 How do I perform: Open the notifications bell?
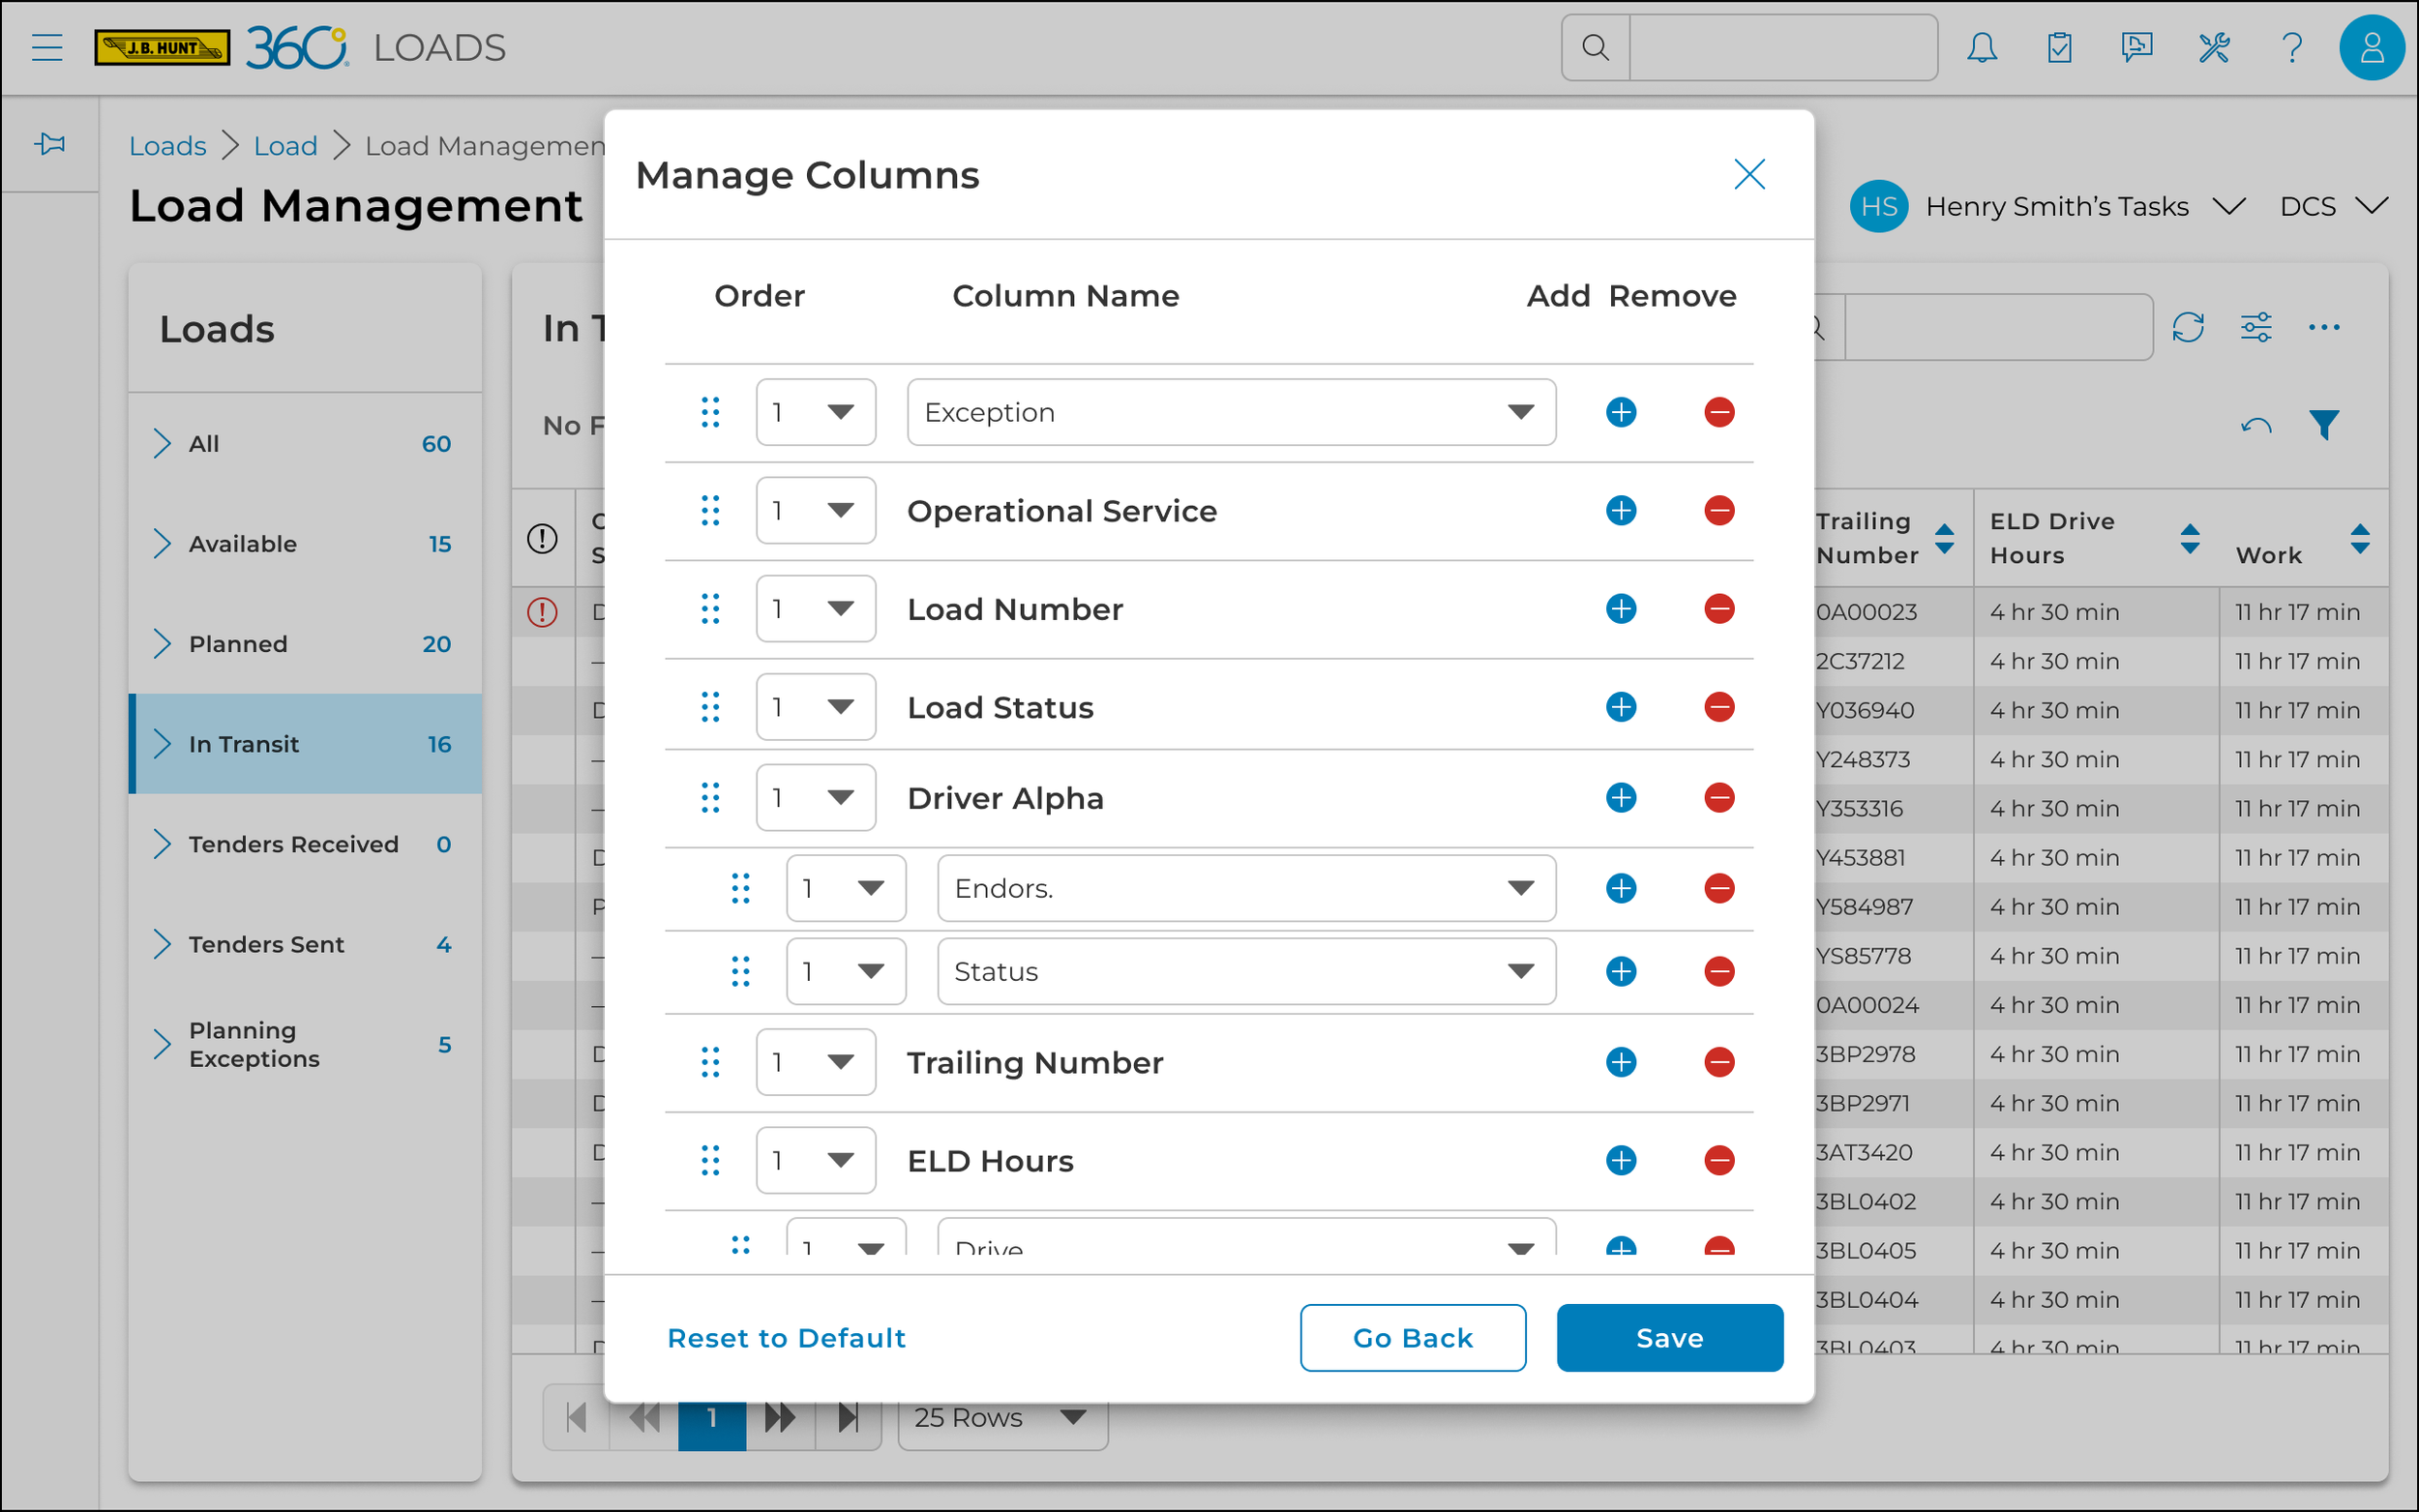pos(1984,47)
